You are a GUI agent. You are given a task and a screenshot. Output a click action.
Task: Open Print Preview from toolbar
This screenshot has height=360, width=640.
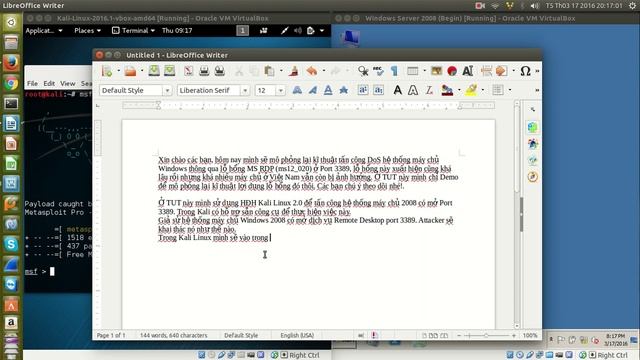pyautogui.click(x=220, y=71)
